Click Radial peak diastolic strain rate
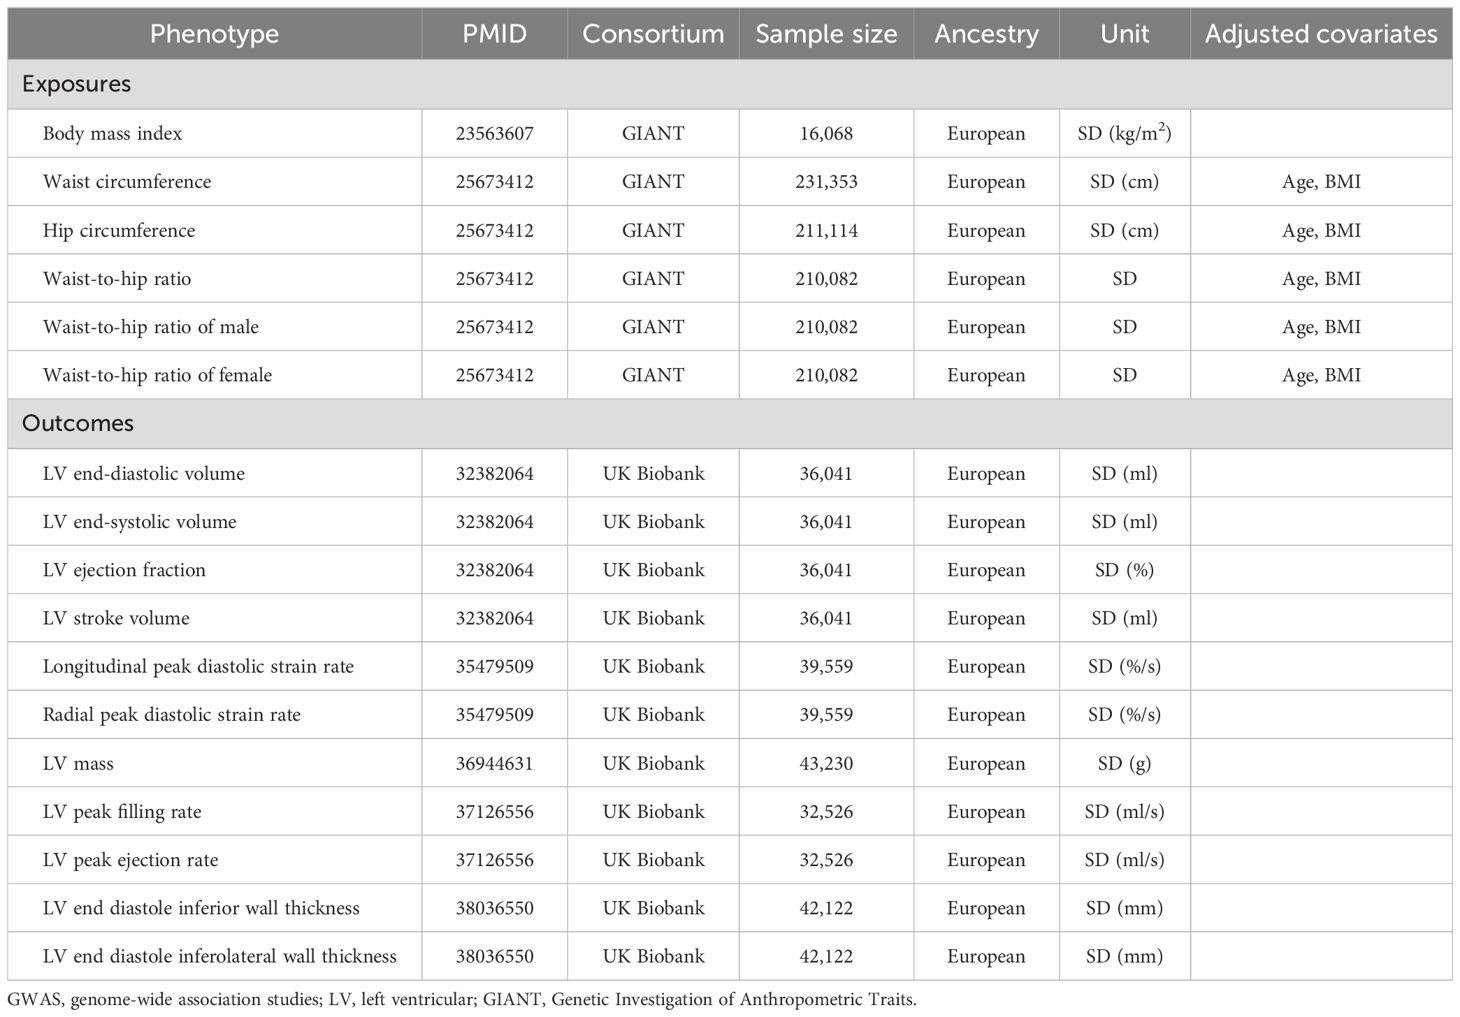This screenshot has width=1460, height=1017. (172, 715)
